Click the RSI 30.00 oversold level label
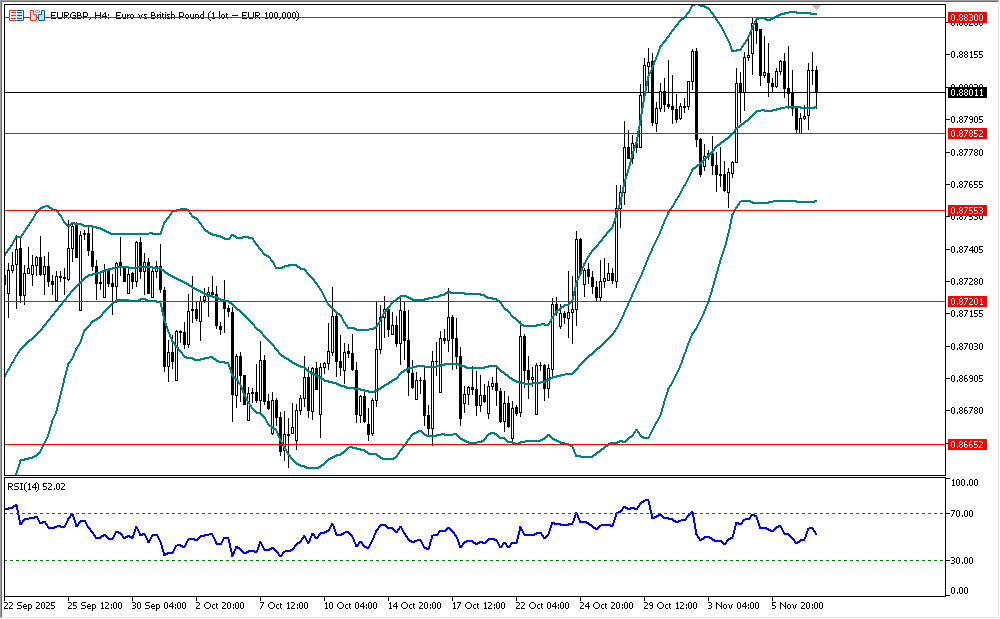Image resolution: width=1000 pixels, height=619 pixels. click(963, 560)
